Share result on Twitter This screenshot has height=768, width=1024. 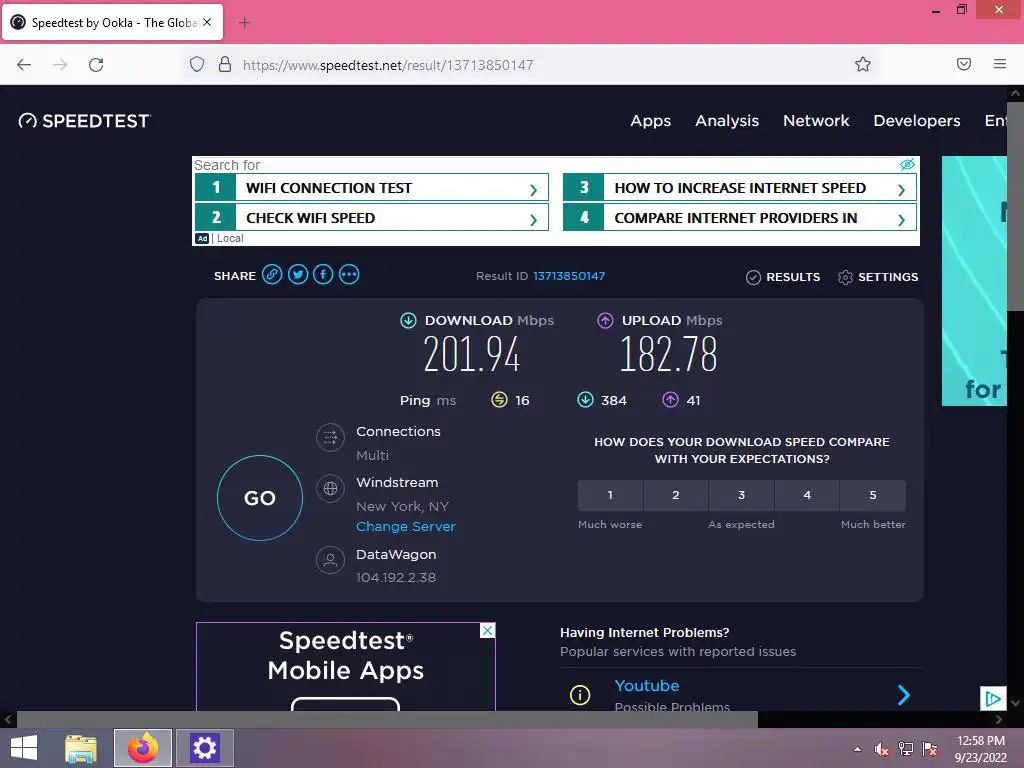click(x=298, y=275)
